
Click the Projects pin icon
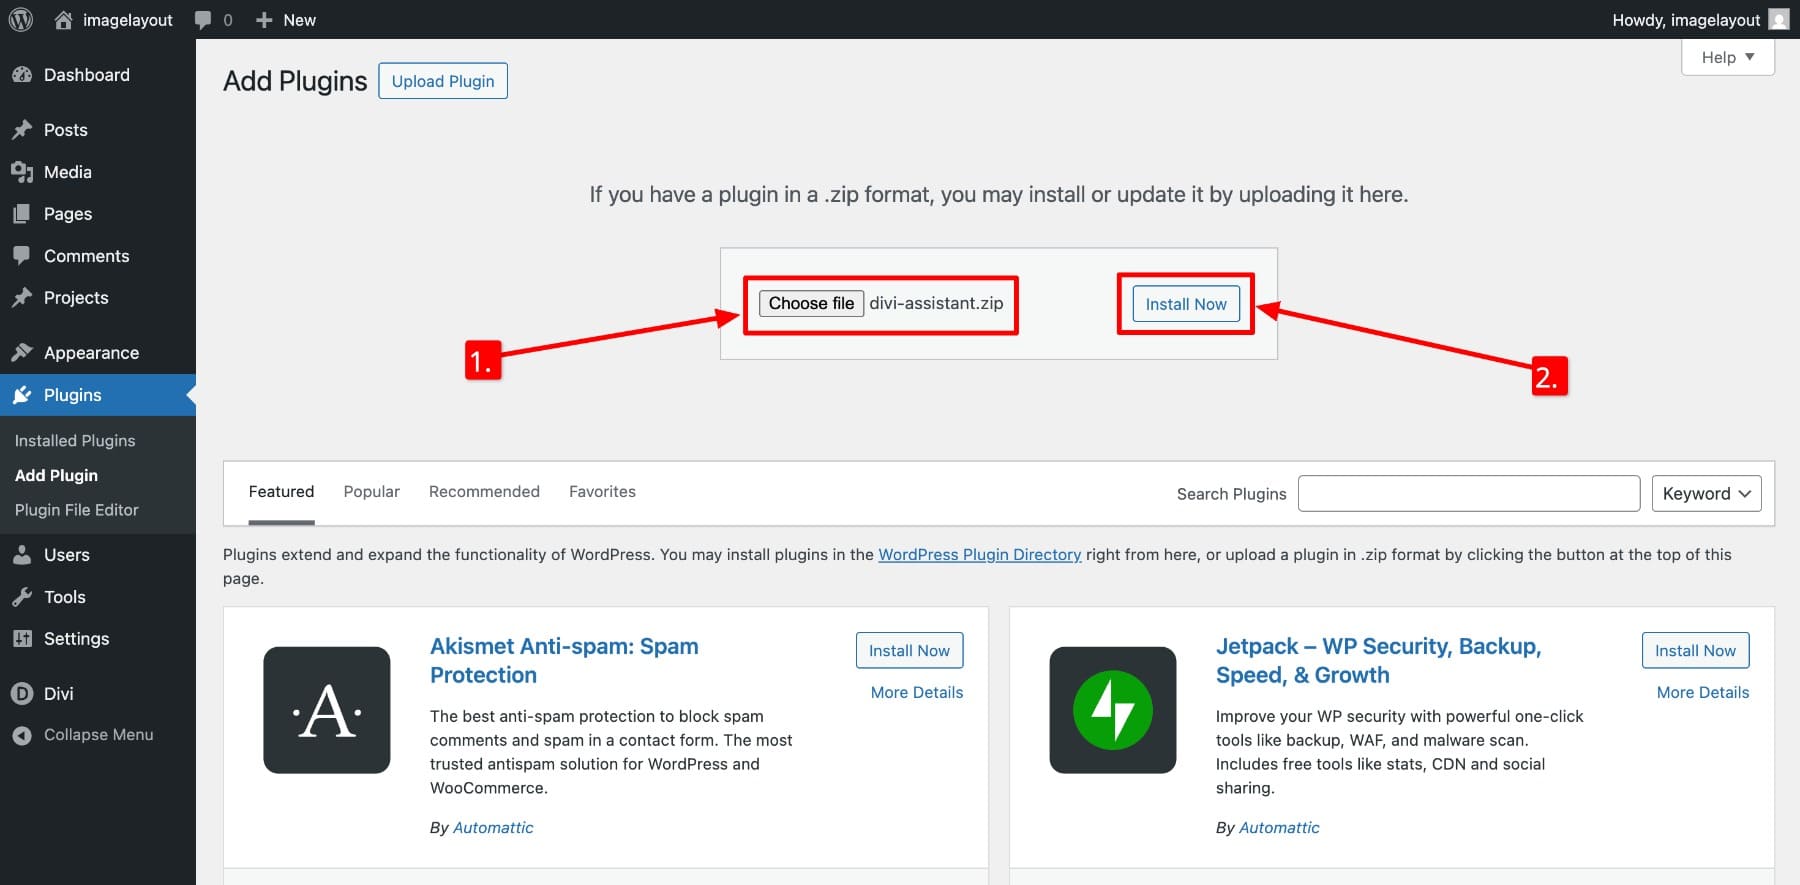[x=22, y=298]
